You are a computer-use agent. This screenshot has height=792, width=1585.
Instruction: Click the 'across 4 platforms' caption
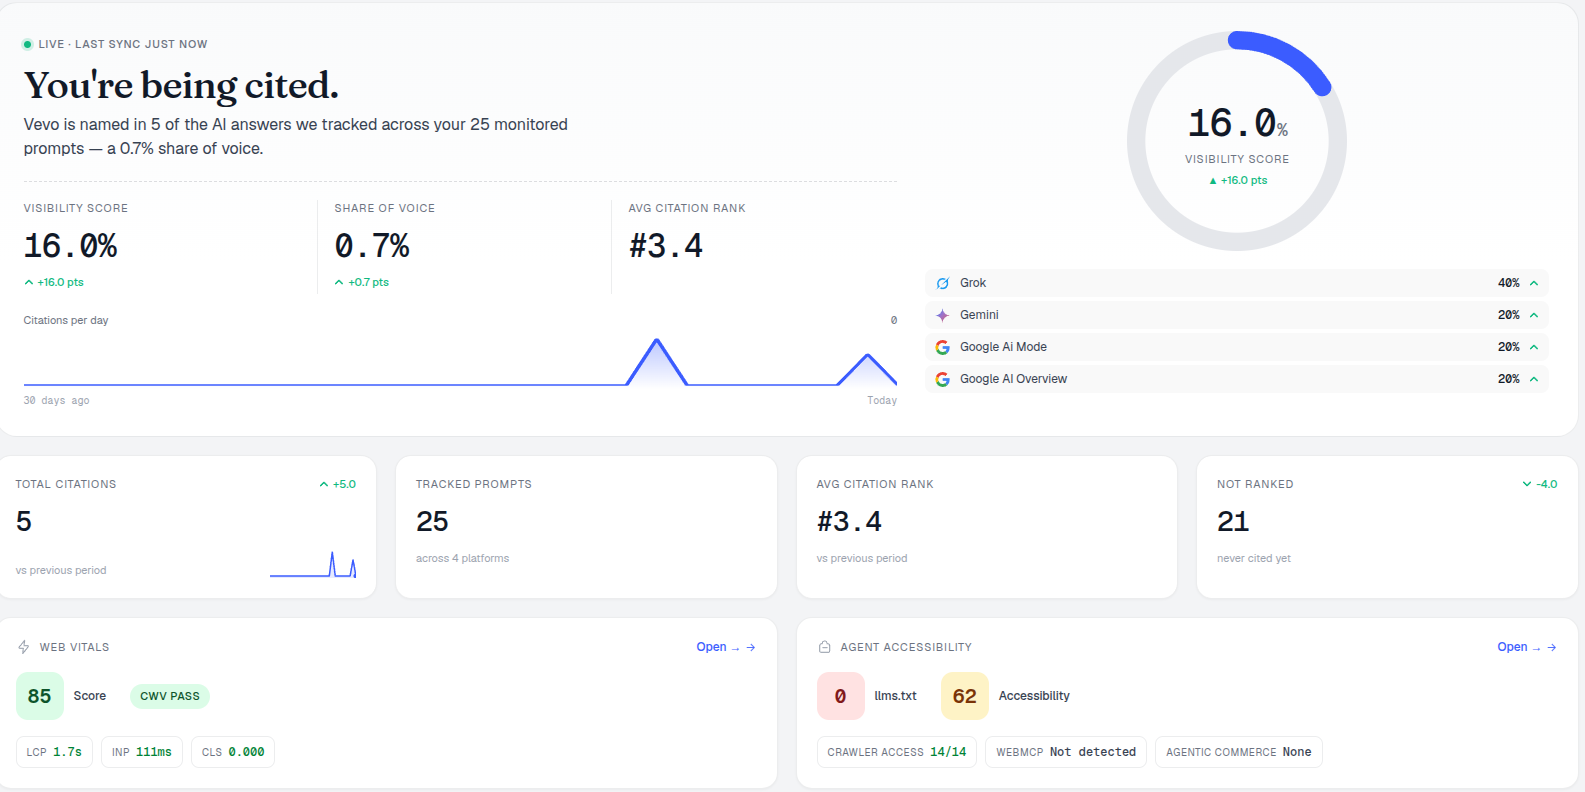462,559
